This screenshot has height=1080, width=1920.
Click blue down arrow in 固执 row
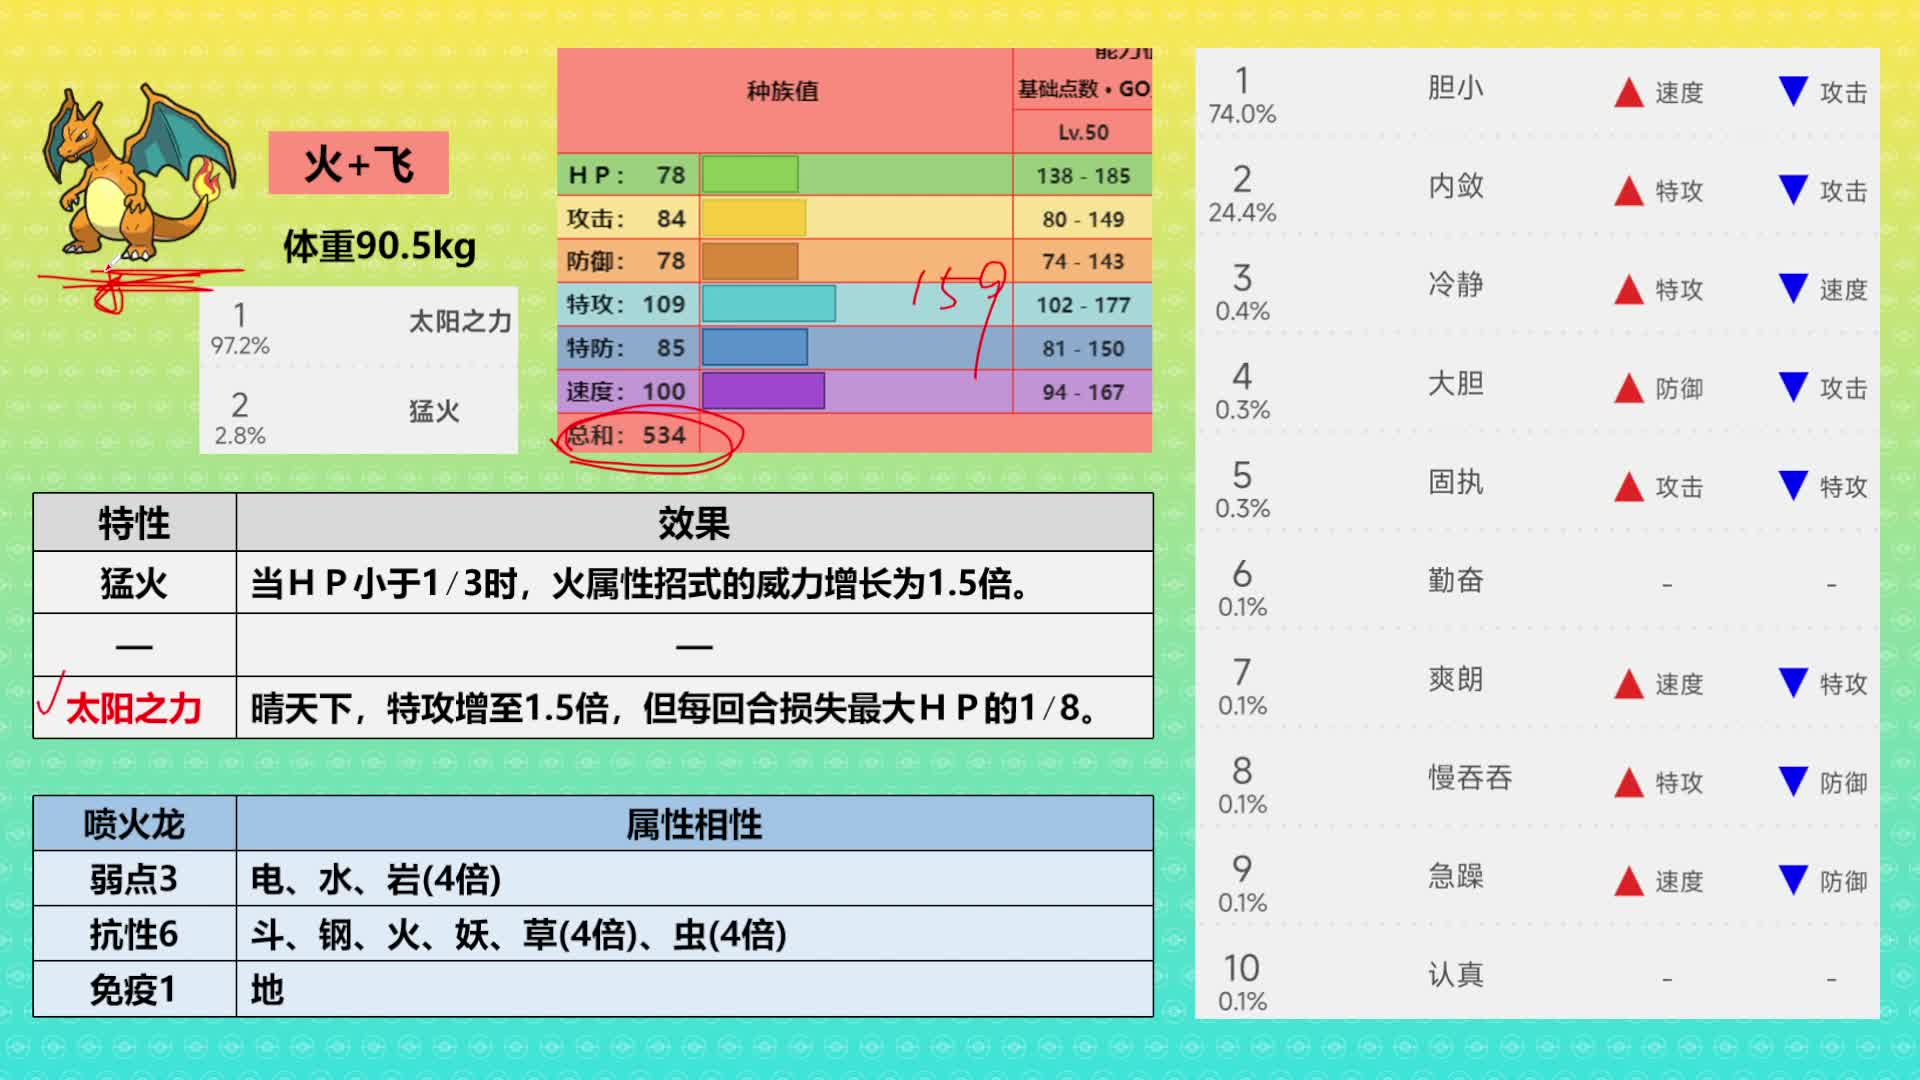1793,485
